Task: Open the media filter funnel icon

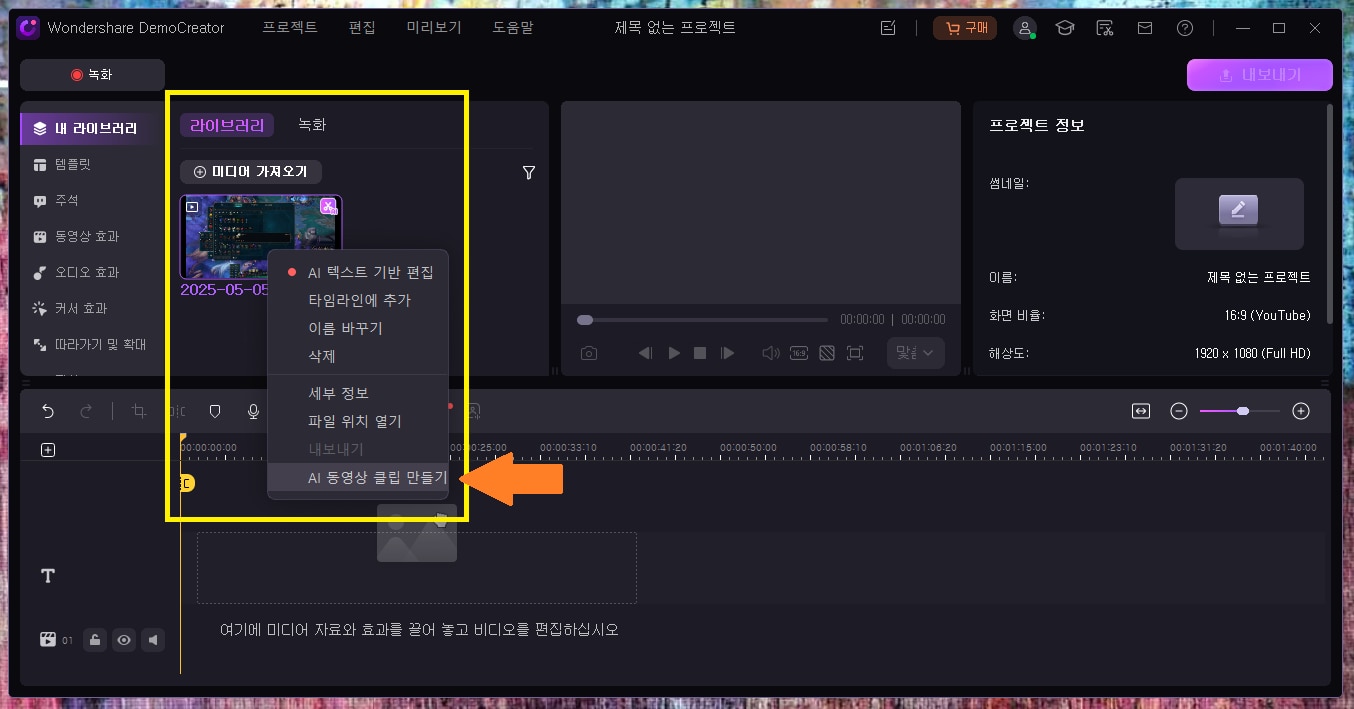Action: coord(529,172)
